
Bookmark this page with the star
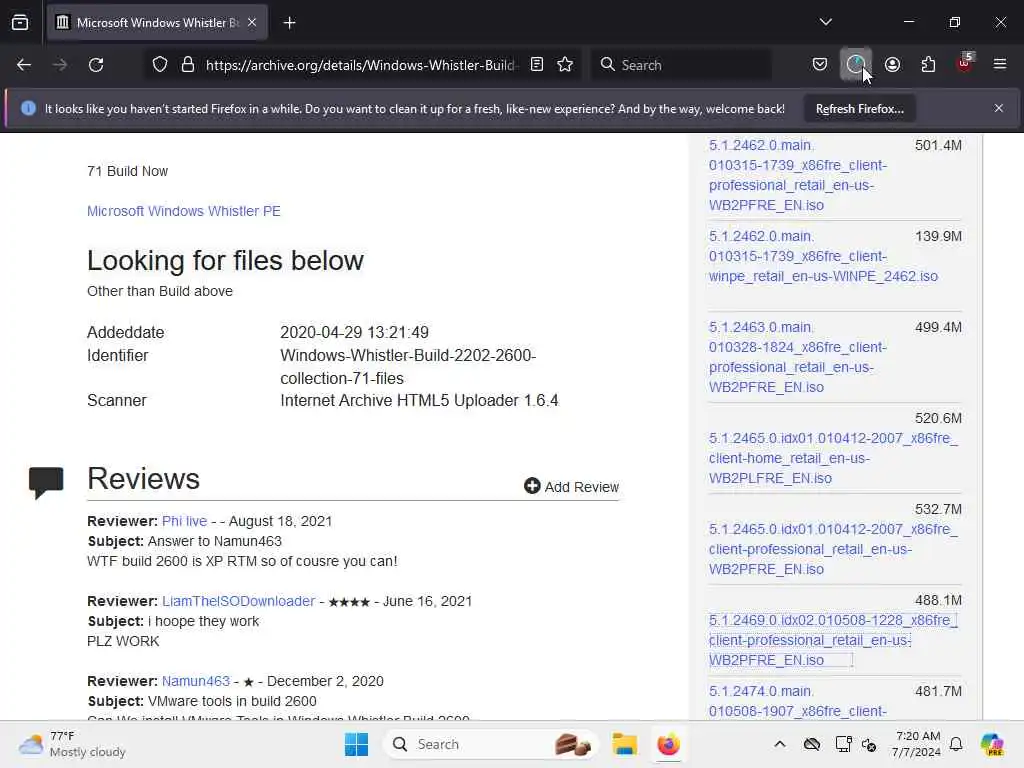(566, 65)
